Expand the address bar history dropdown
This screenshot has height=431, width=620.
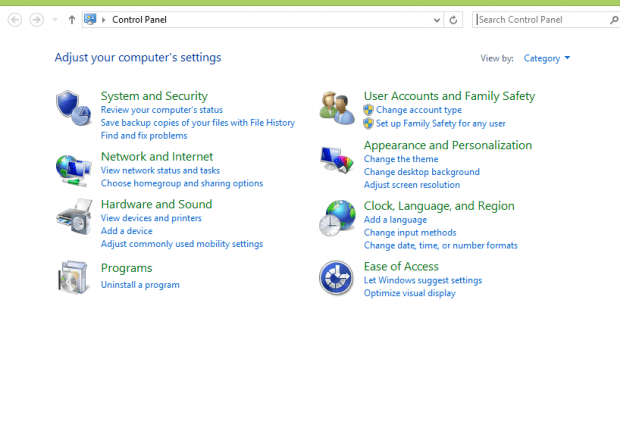437,20
